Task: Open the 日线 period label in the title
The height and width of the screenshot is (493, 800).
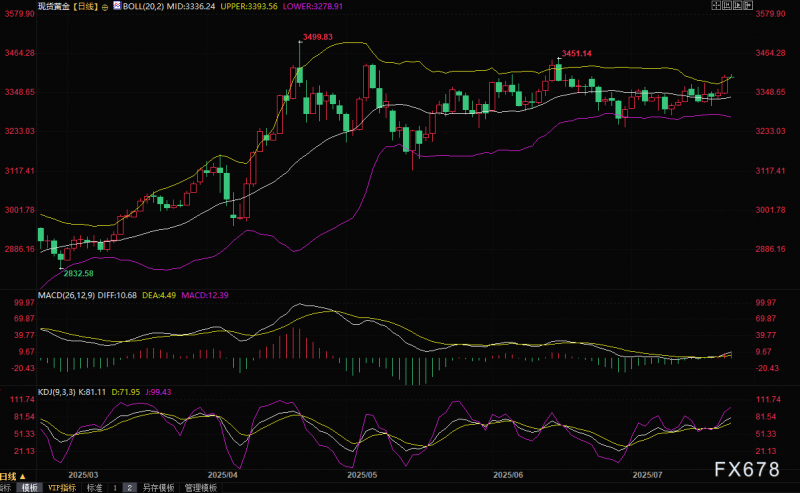Action: 84,7
